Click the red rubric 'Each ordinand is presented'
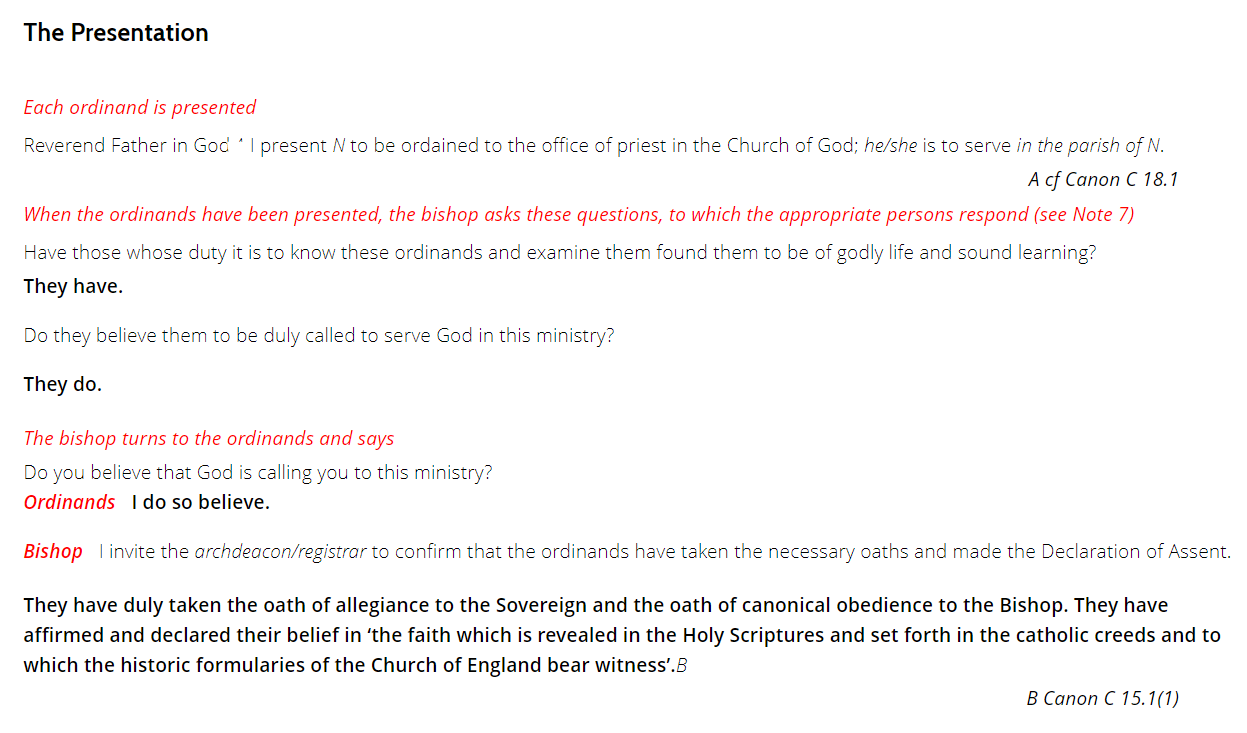The width and height of the screenshot is (1247, 733). [x=140, y=107]
